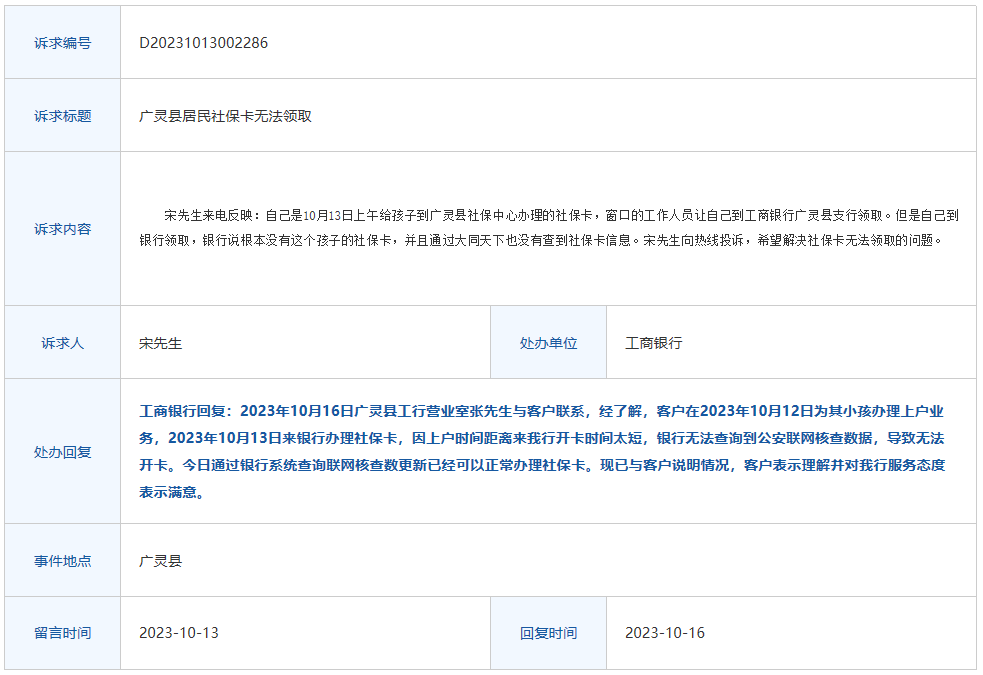Viewport: 983px width, 675px height.
Task: Click the handling unit value 工商银行
Action: 653,343
